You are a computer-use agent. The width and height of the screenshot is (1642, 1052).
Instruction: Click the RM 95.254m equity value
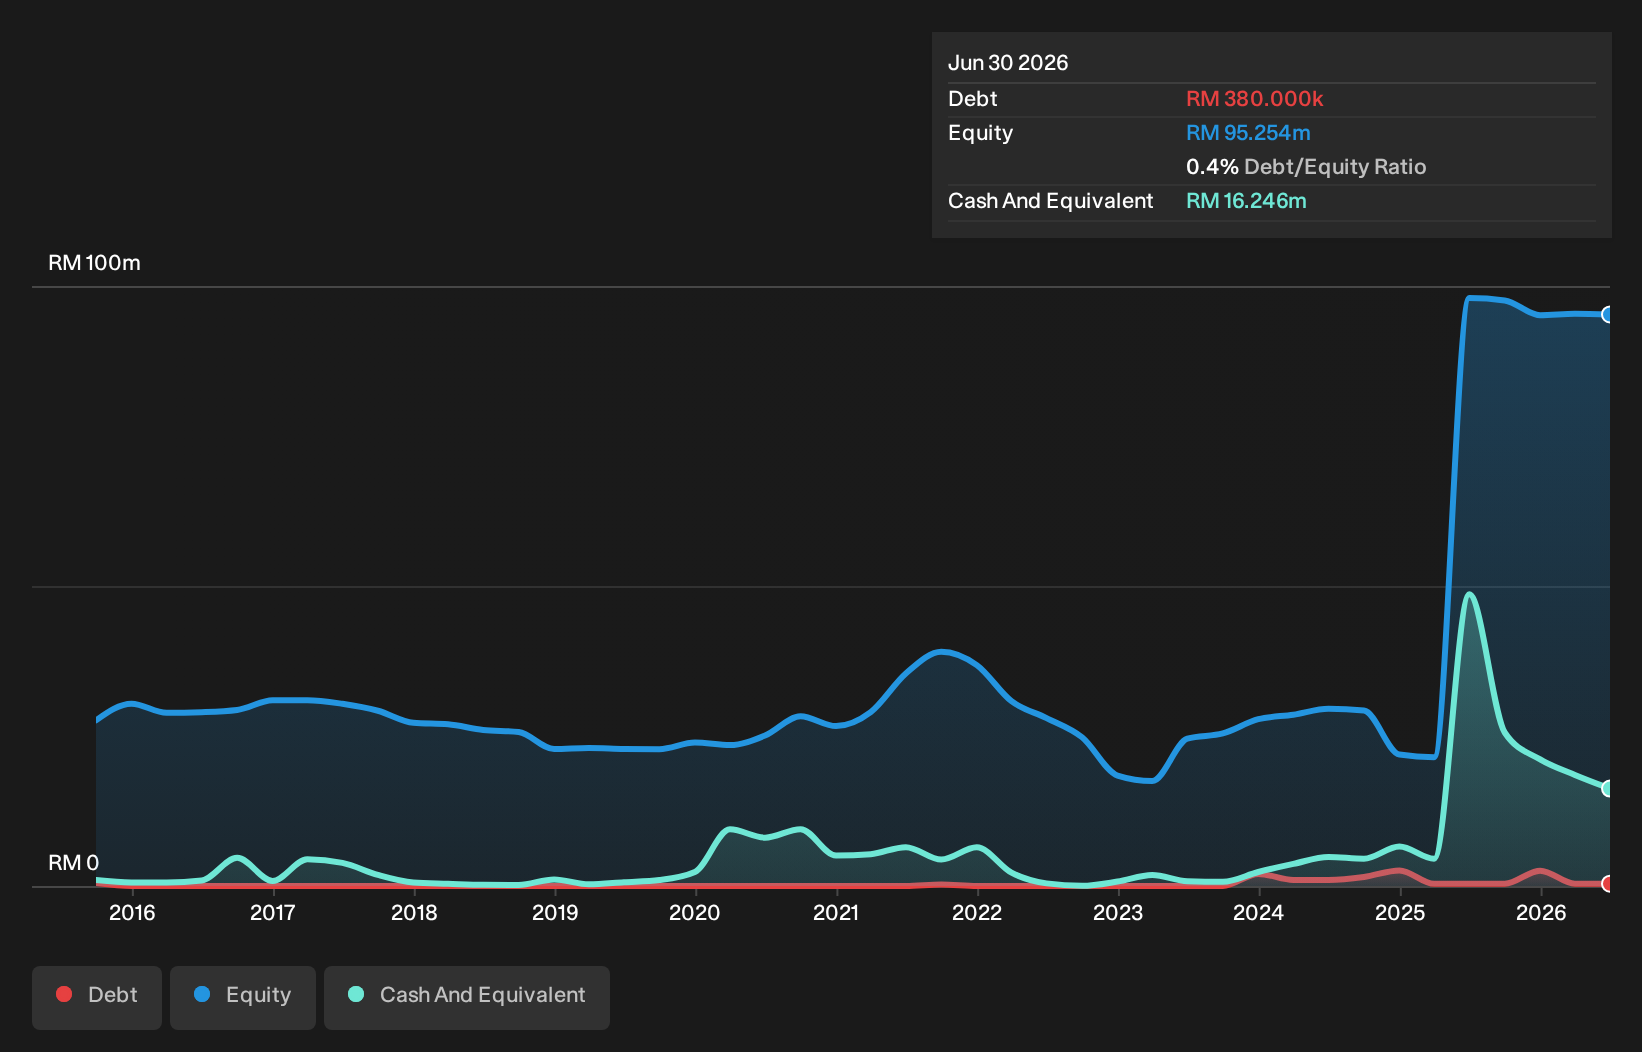1248,133
